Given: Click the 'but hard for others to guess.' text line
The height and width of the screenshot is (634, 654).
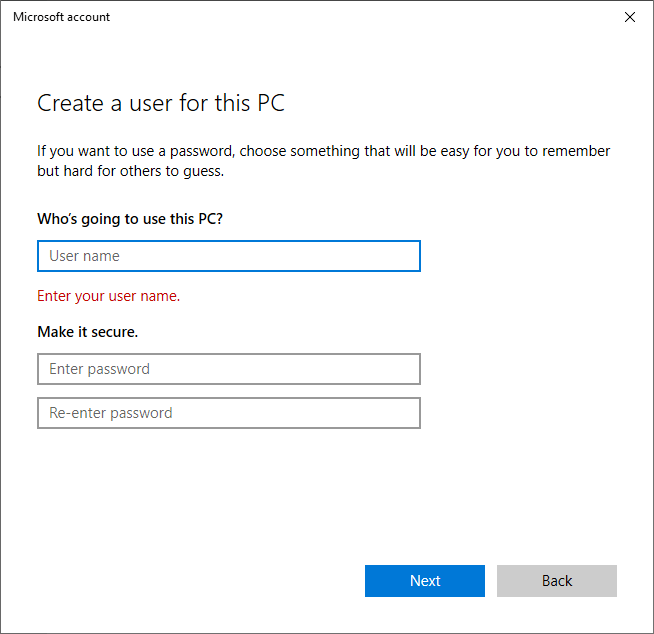Looking at the screenshot, I should [130, 171].
